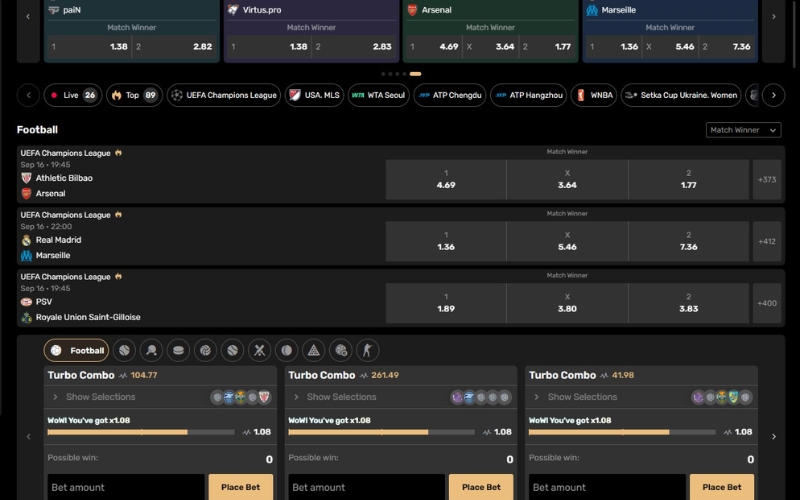Choose the table tennis paddle sport icon

(x=152, y=351)
